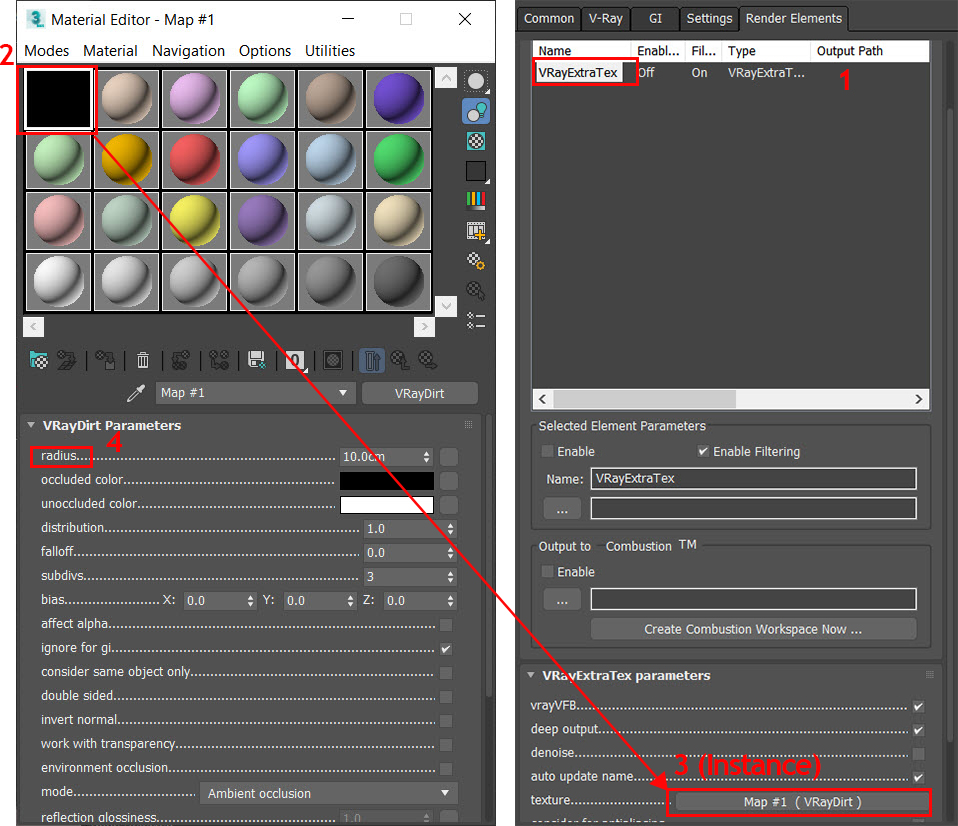Click the Go to Parent icon
The image size is (958, 826).
point(400,360)
